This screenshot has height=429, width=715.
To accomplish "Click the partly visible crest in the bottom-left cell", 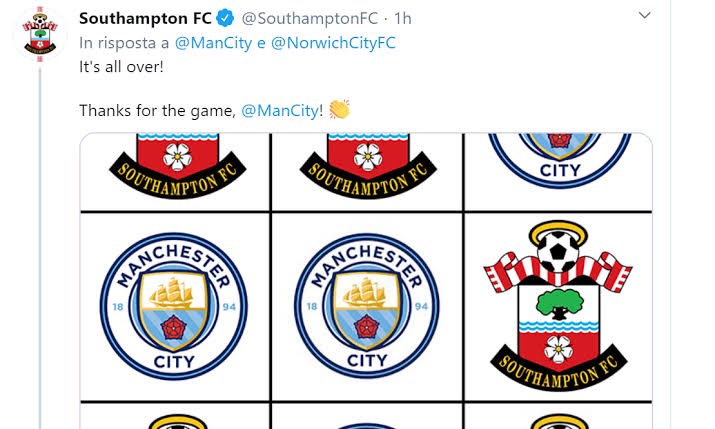I will 176,420.
